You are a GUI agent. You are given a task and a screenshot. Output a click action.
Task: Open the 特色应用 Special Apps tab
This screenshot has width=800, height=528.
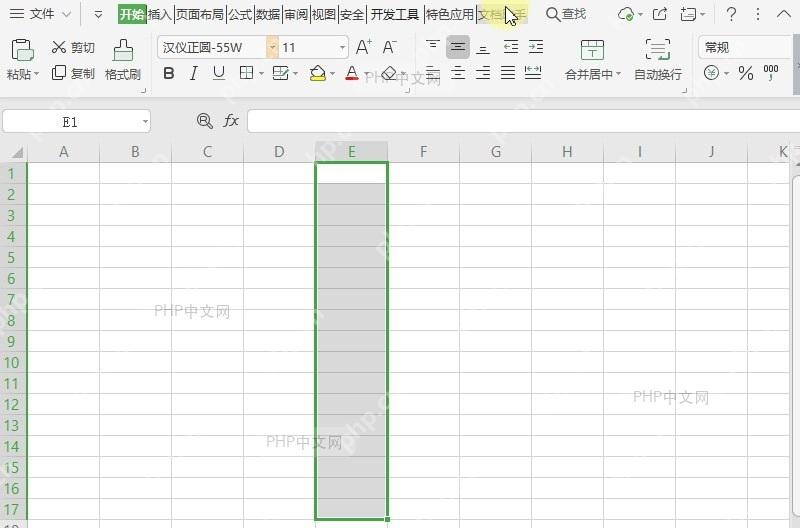tap(449, 14)
